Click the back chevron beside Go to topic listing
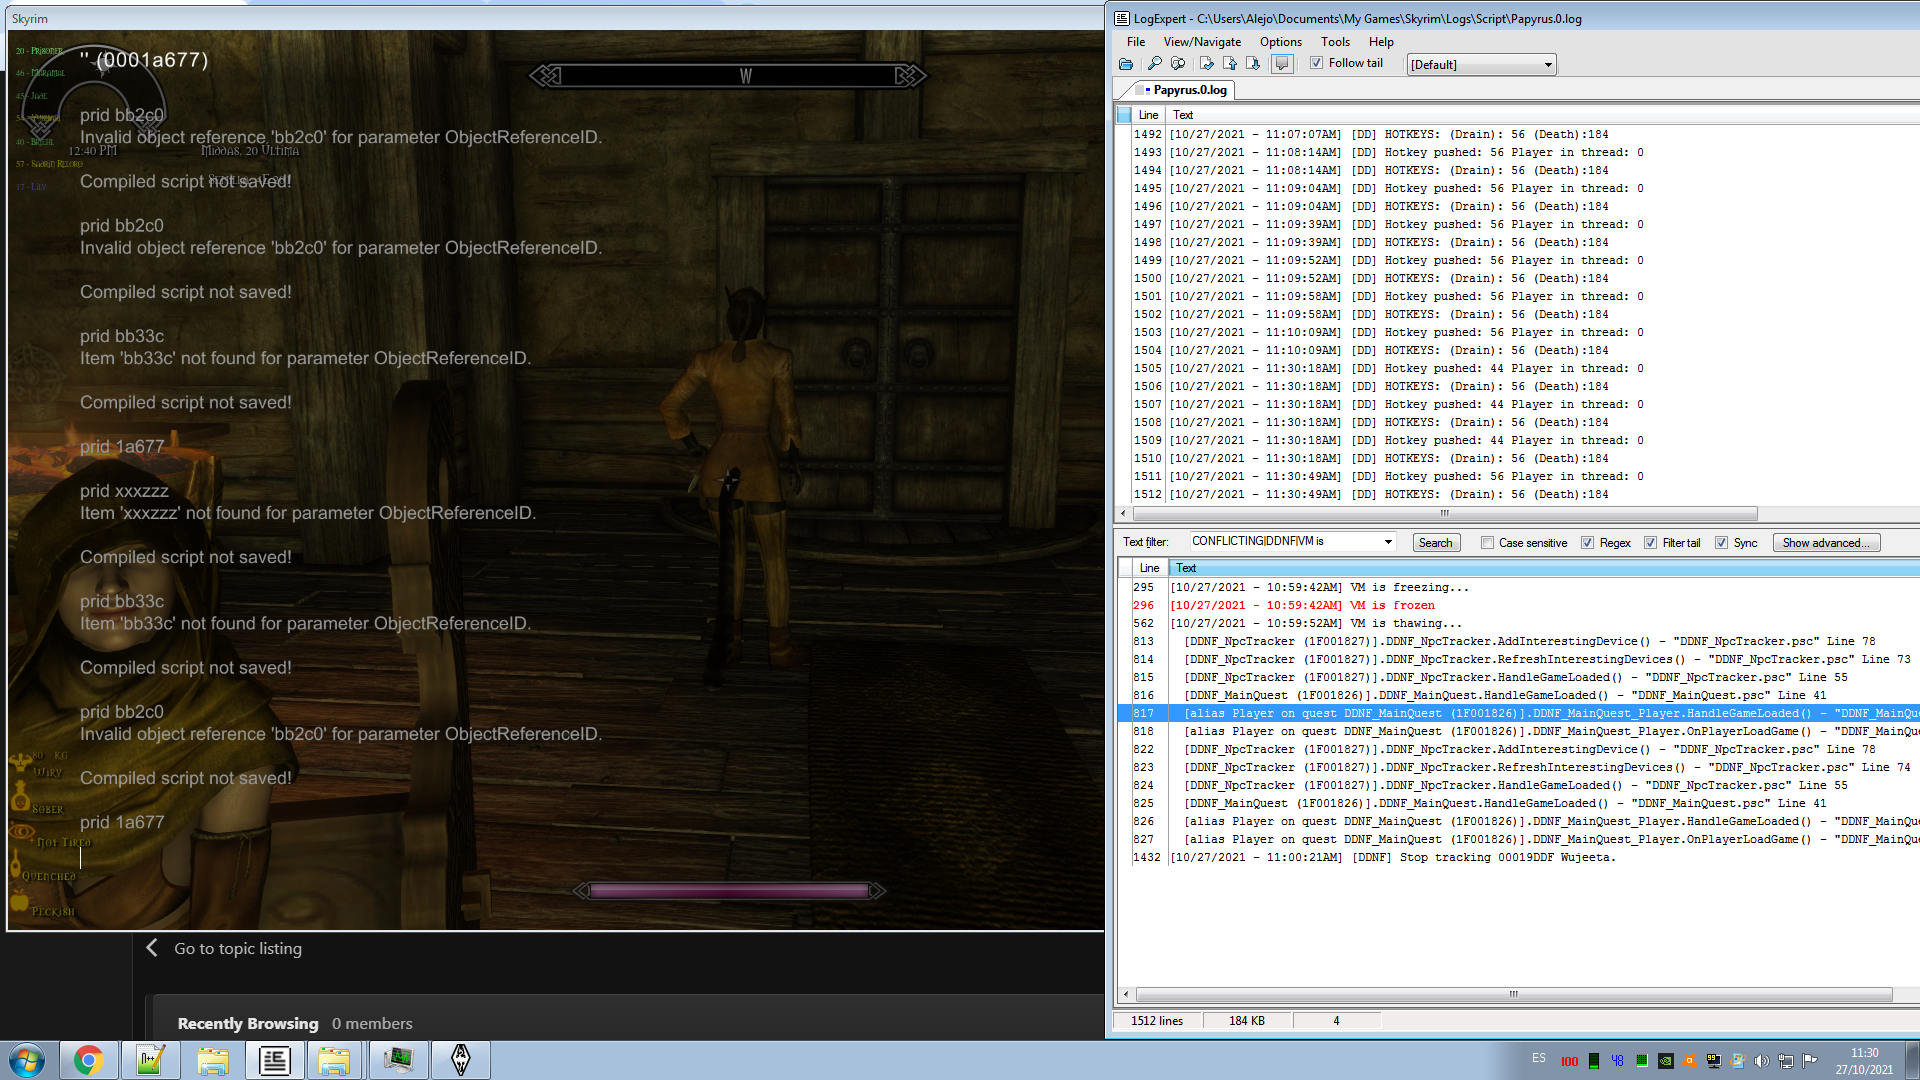Image resolution: width=1920 pixels, height=1080 pixels. coord(152,948)
